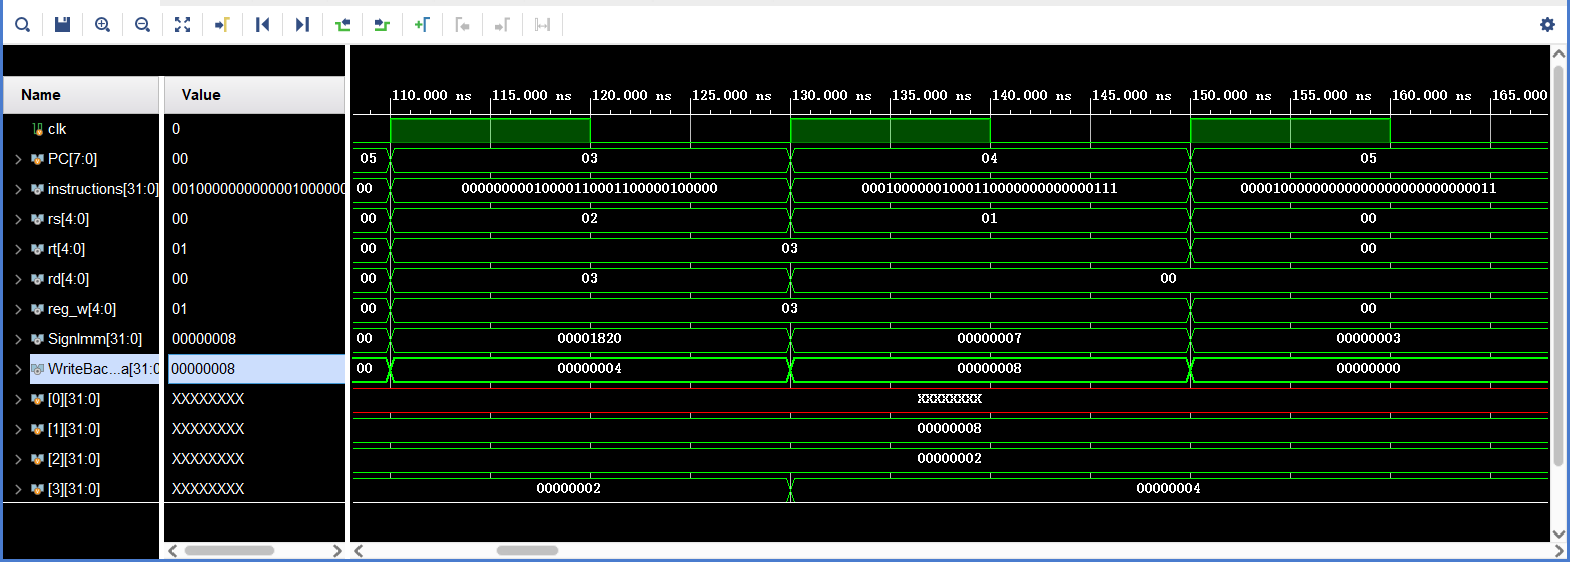Screen dimensions: 1570x562
Task: Select the instructions[31:0] signal name
Action: pos(102,189)
